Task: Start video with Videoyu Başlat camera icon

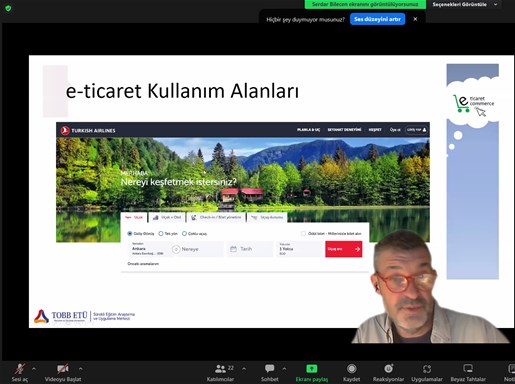Action: [63, 369]
